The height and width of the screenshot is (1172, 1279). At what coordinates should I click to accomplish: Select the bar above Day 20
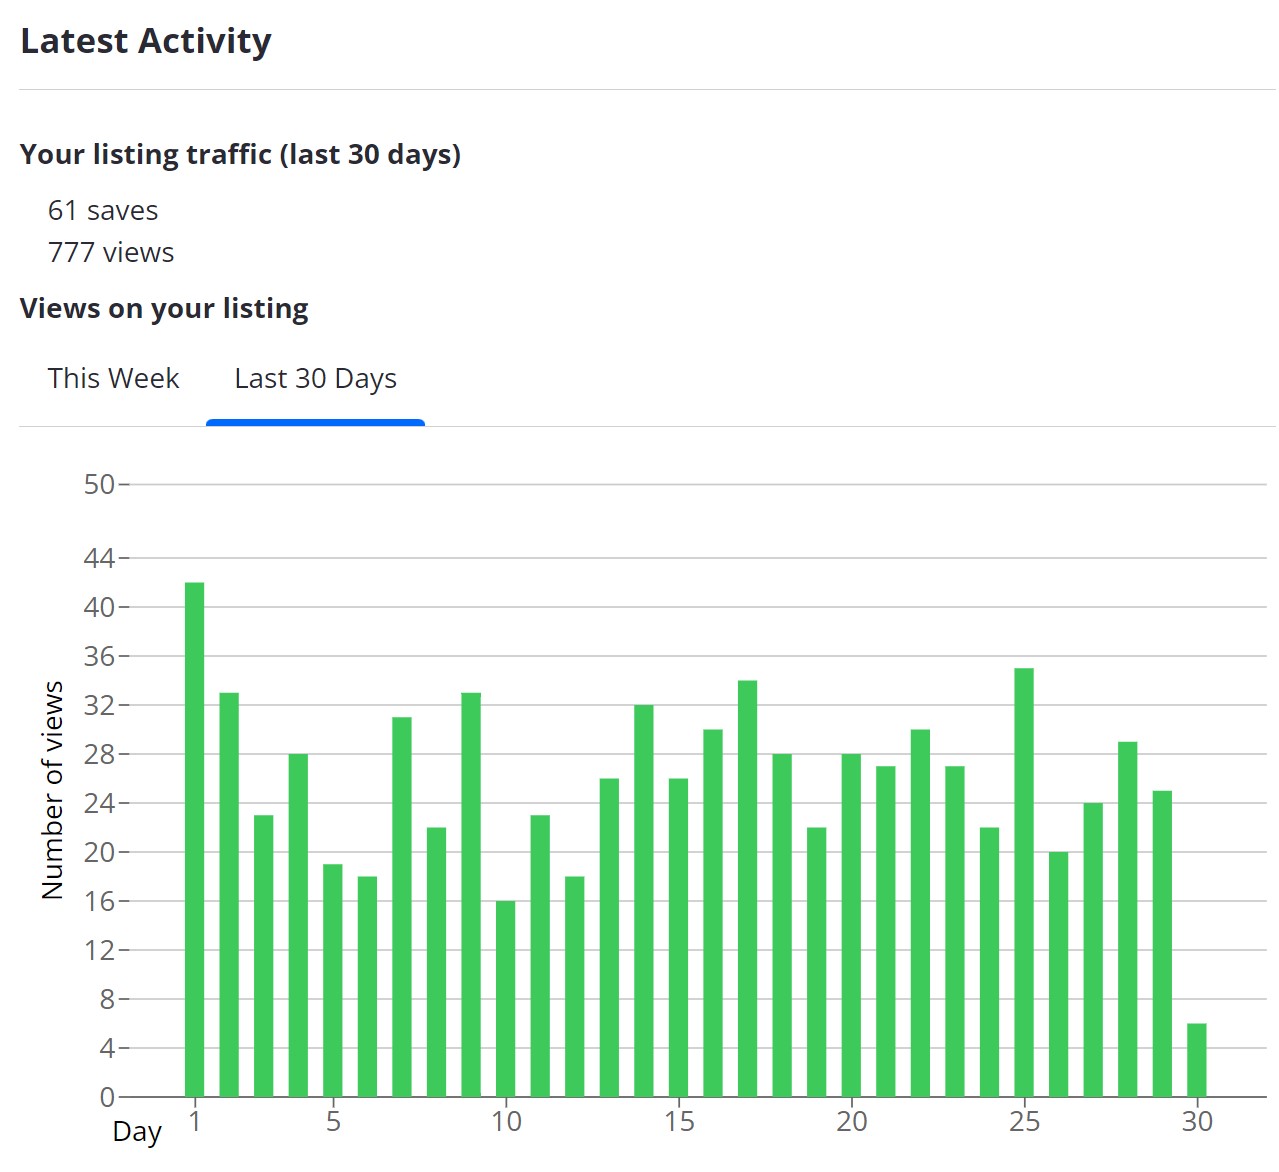pos(851,925)
